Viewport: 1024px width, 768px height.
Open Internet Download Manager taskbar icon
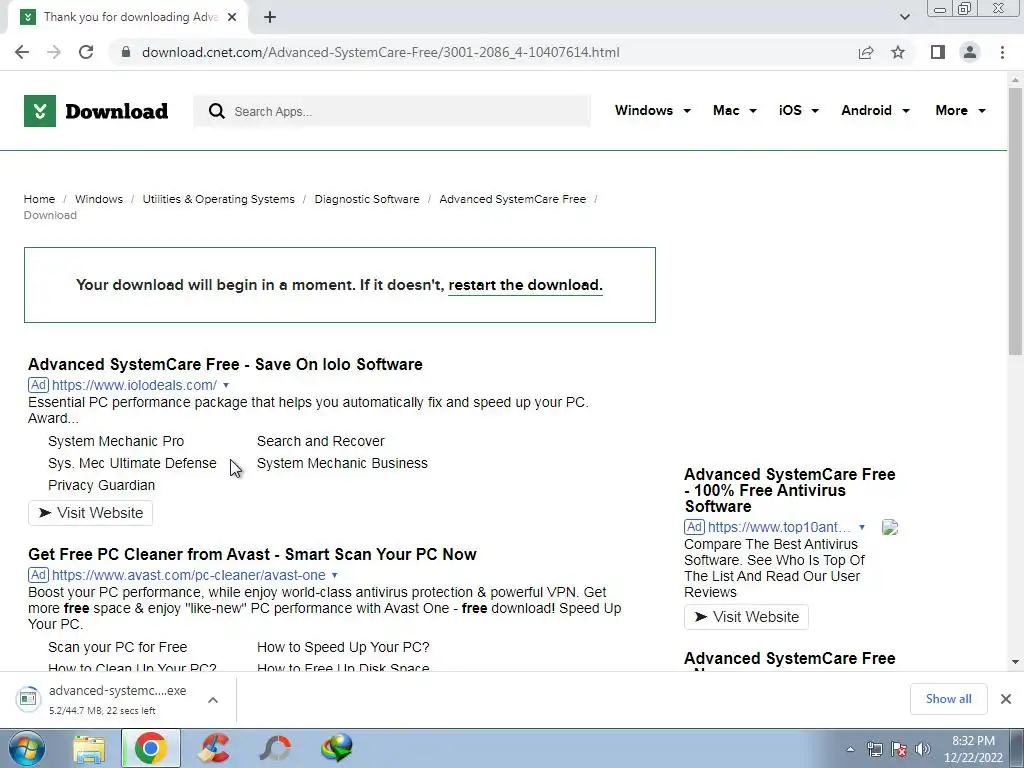click(337, 748)
